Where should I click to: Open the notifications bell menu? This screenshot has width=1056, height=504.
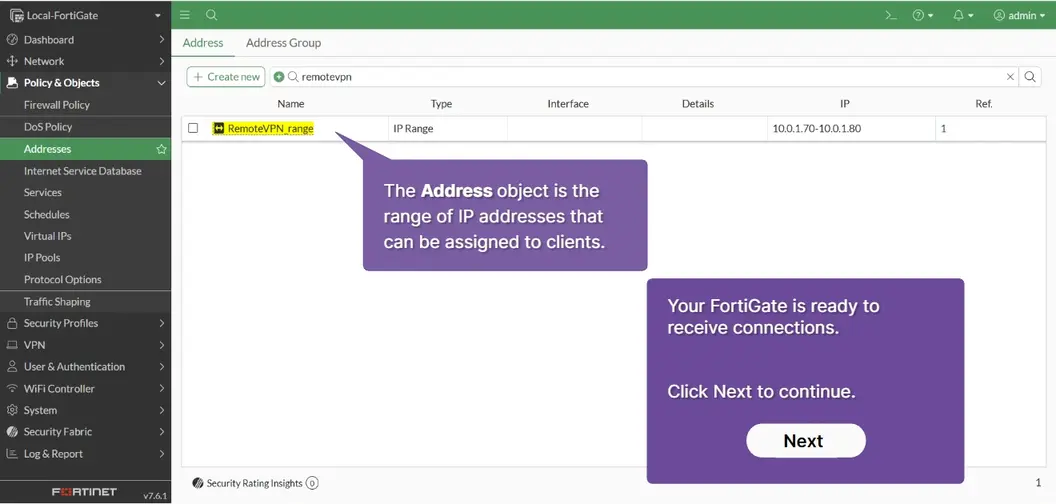tap(964, 15)
